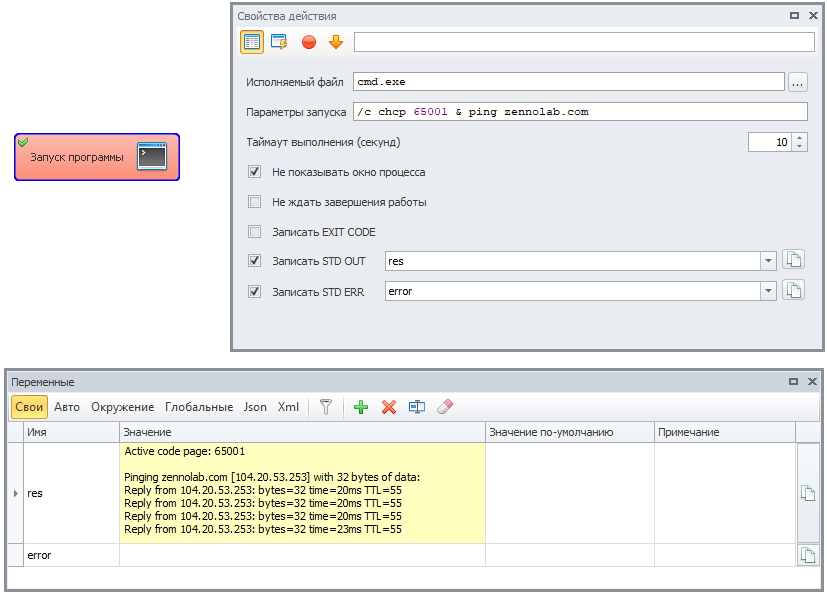The width and height of the screenshot is (827, 597).
Task: Click the Параметры запуска input field
Action: 580,112
